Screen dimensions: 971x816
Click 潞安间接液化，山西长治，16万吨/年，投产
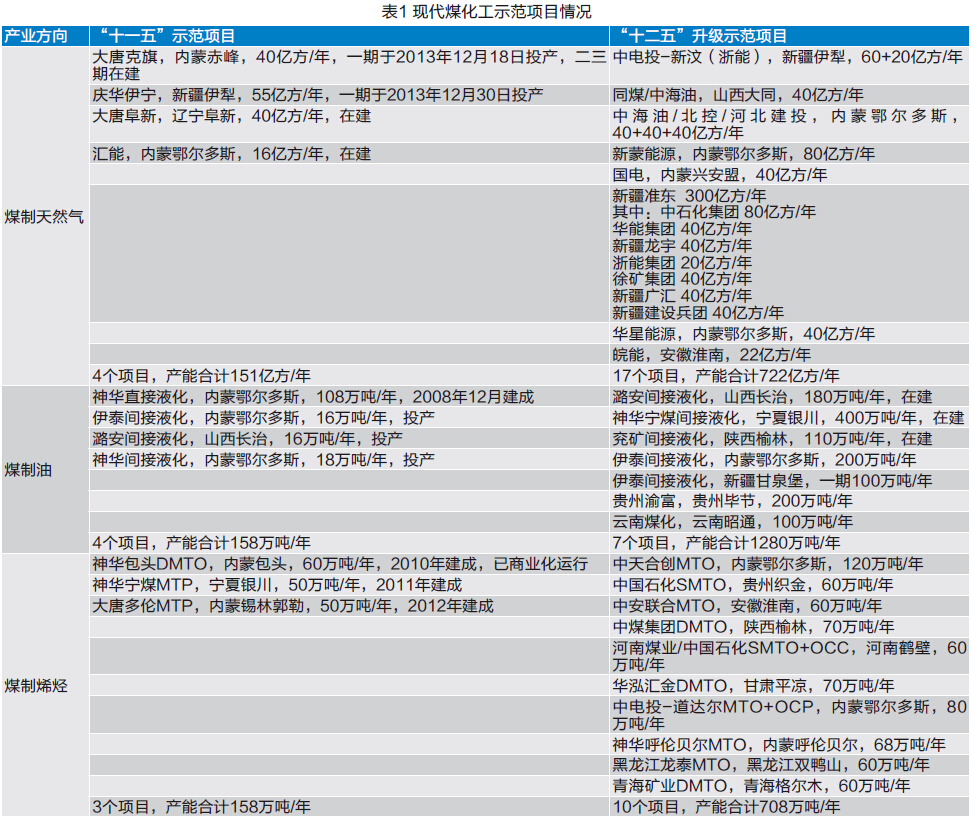click(349, 439)
